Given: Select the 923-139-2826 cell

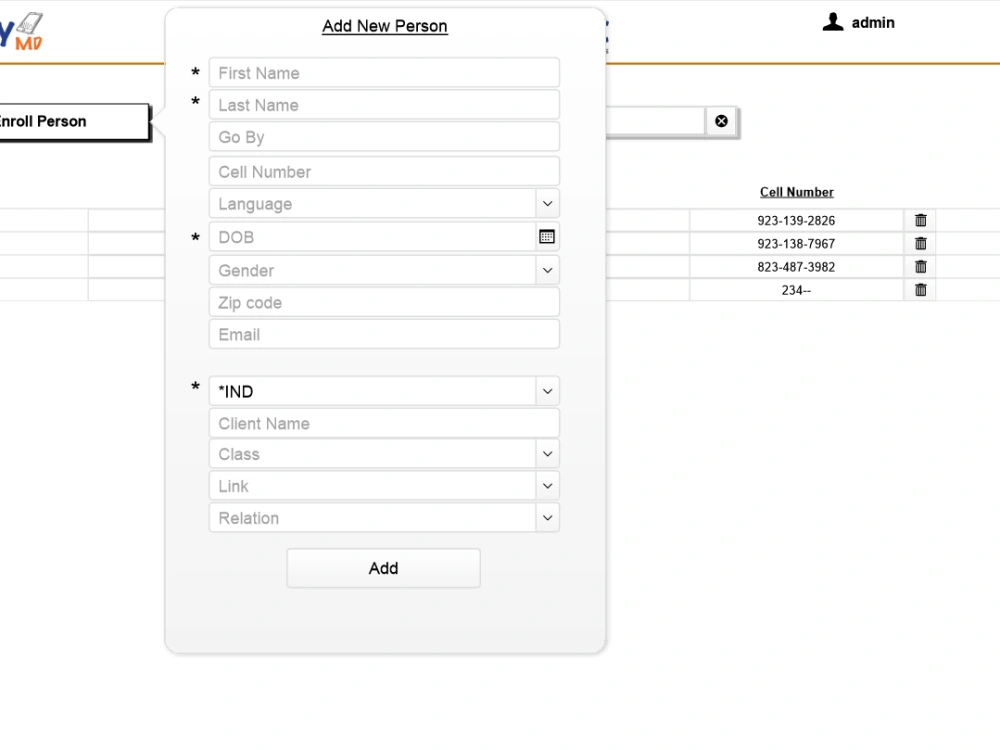Looking at the screenshot, I should [796, 221].
